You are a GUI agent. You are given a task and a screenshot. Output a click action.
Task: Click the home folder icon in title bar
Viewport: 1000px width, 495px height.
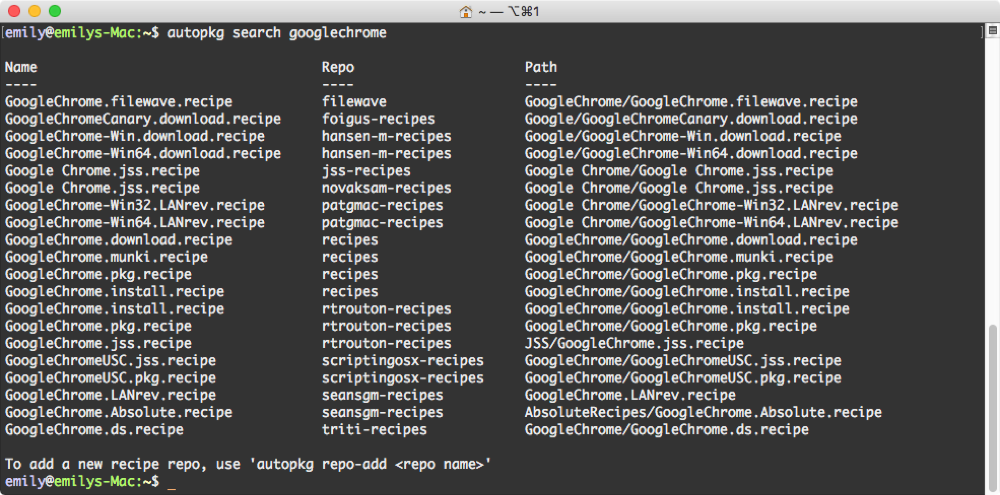coord(465,11)
